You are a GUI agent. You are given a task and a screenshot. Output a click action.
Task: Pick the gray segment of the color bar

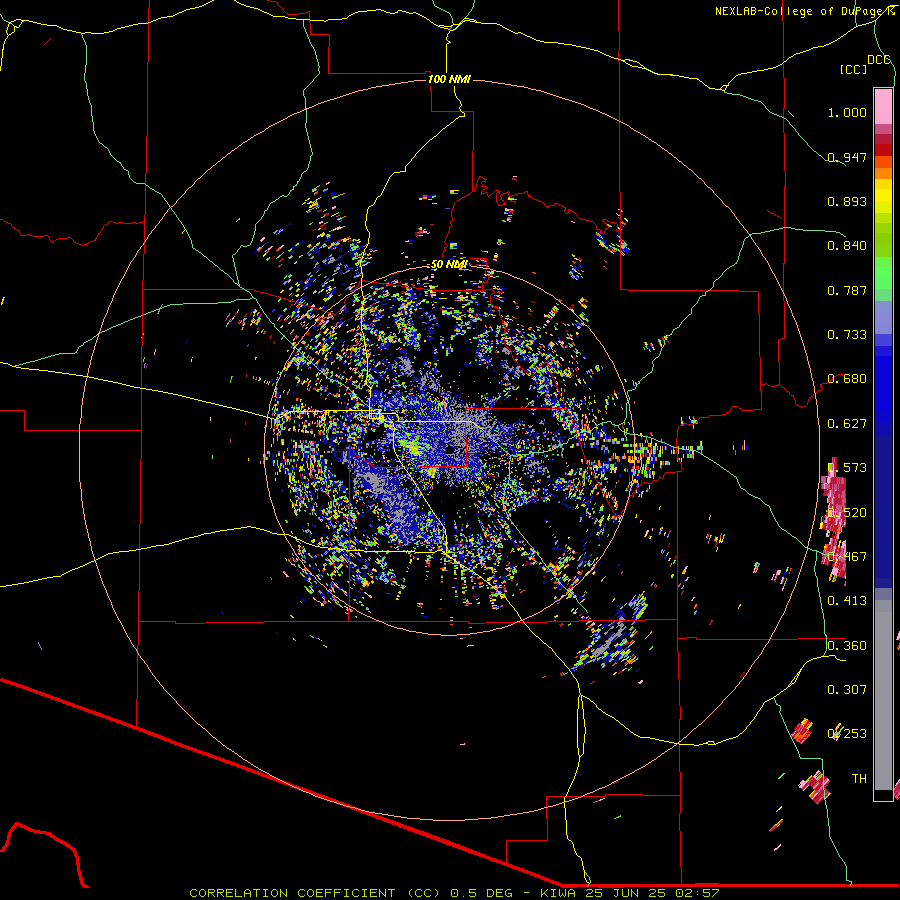883,695
